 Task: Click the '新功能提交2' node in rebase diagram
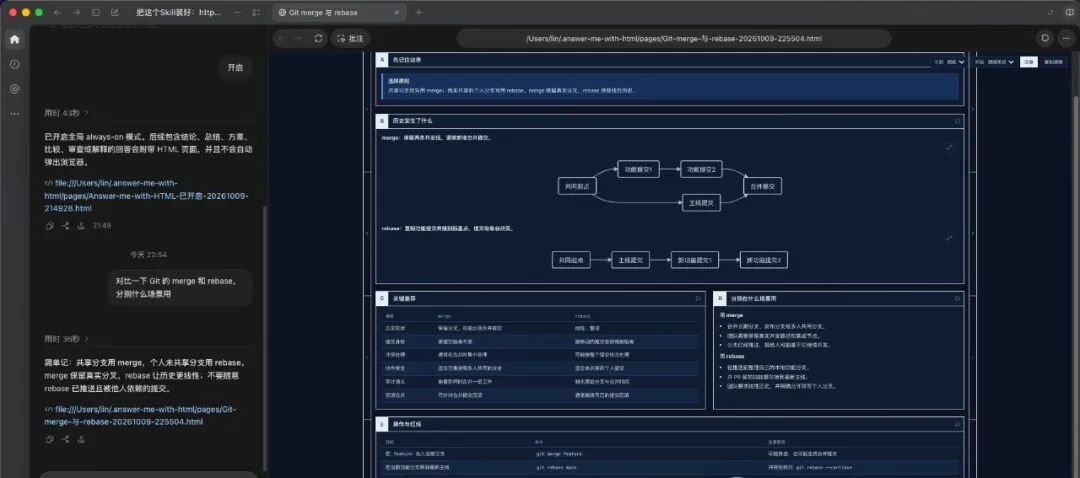click(x=763, y=260)
